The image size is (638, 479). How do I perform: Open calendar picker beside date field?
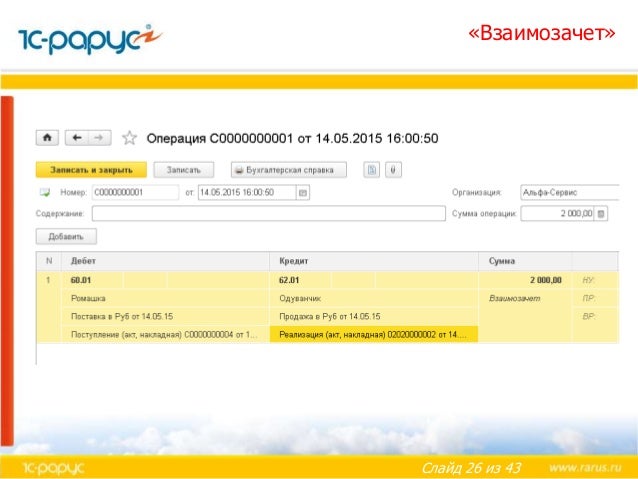pyautogui.click(x=303, y=192)
